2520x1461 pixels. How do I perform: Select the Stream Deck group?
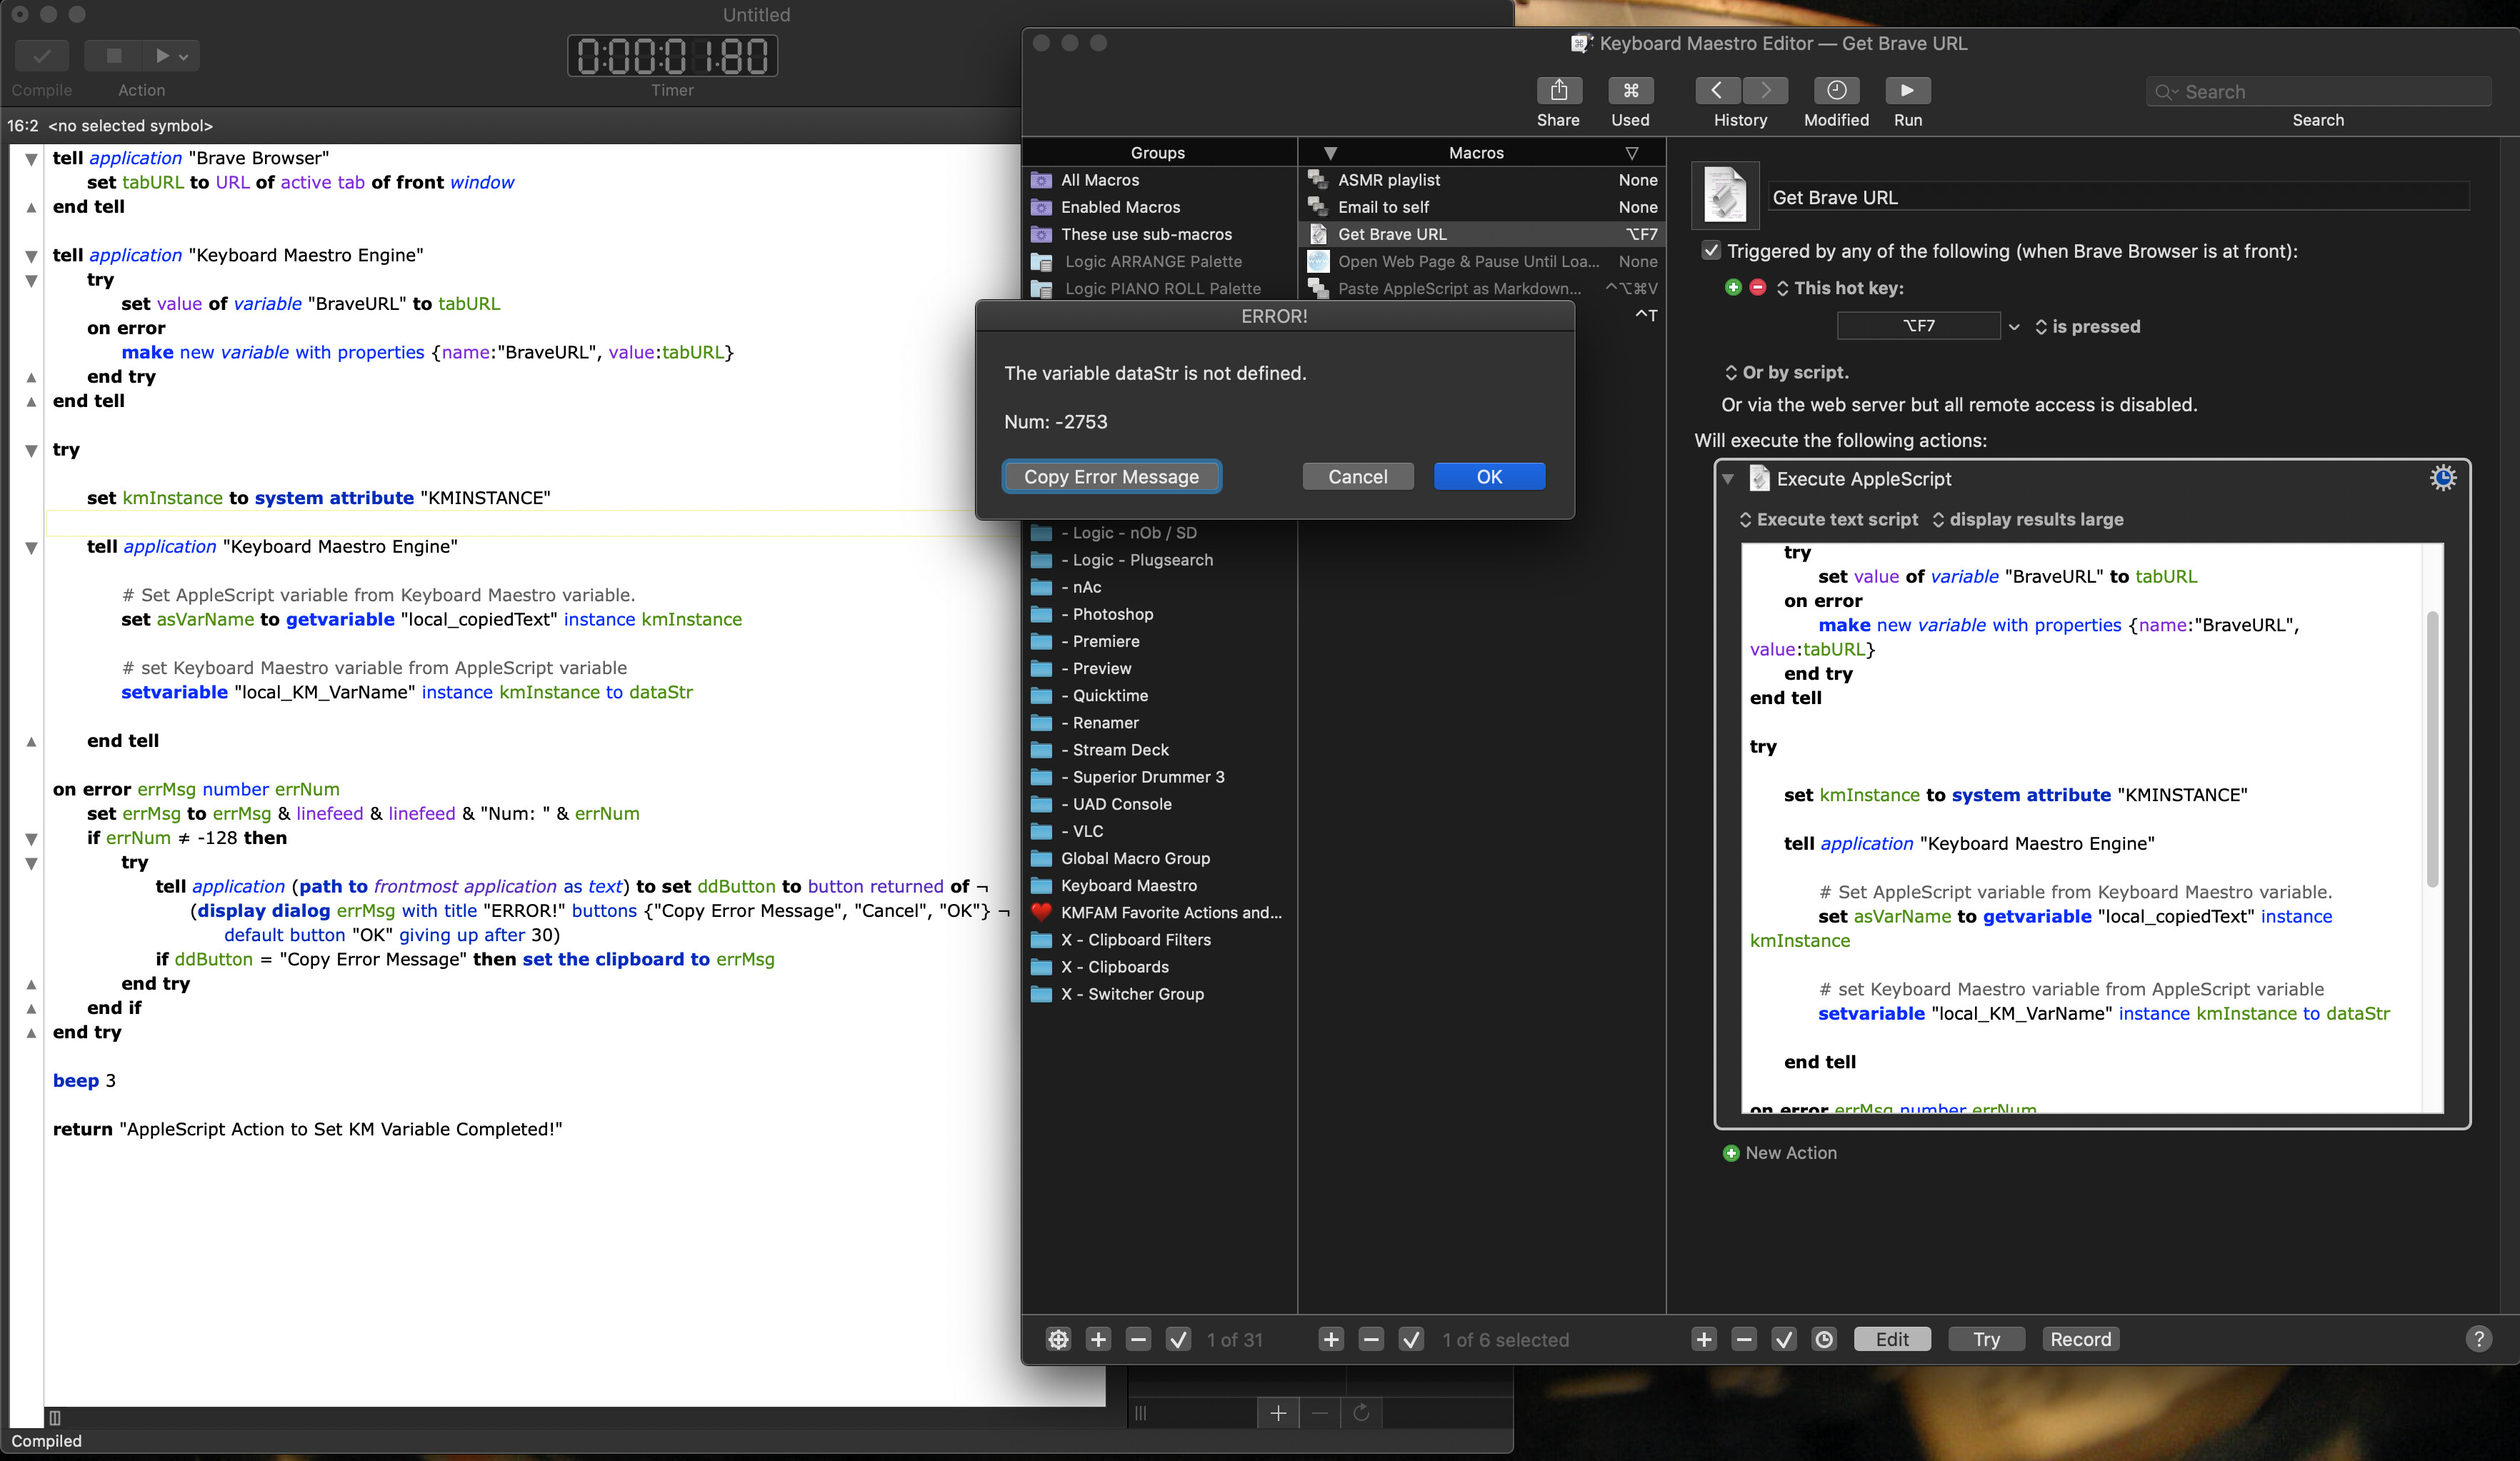pos(1160,750)
